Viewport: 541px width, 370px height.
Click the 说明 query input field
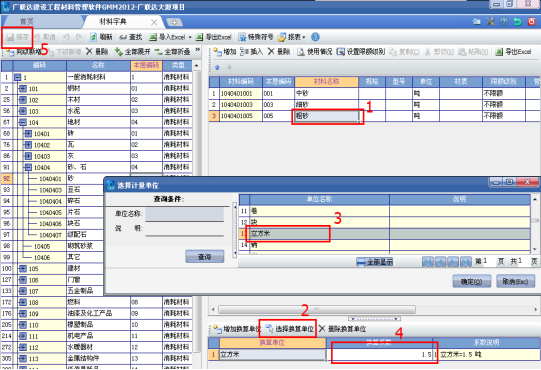coord(185,229)
